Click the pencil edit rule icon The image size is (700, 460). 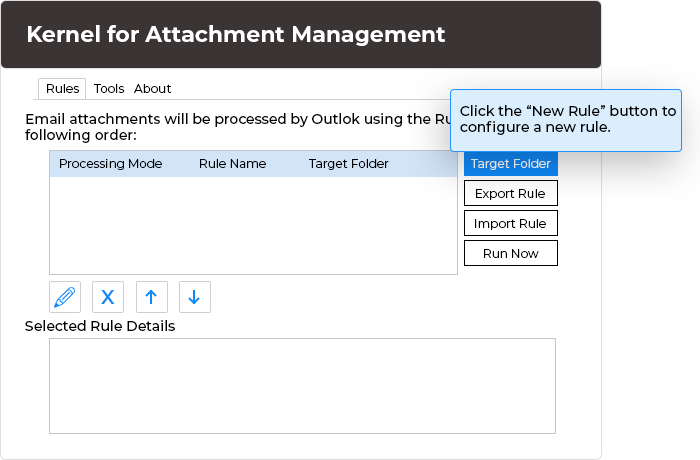tap(65, 297)
